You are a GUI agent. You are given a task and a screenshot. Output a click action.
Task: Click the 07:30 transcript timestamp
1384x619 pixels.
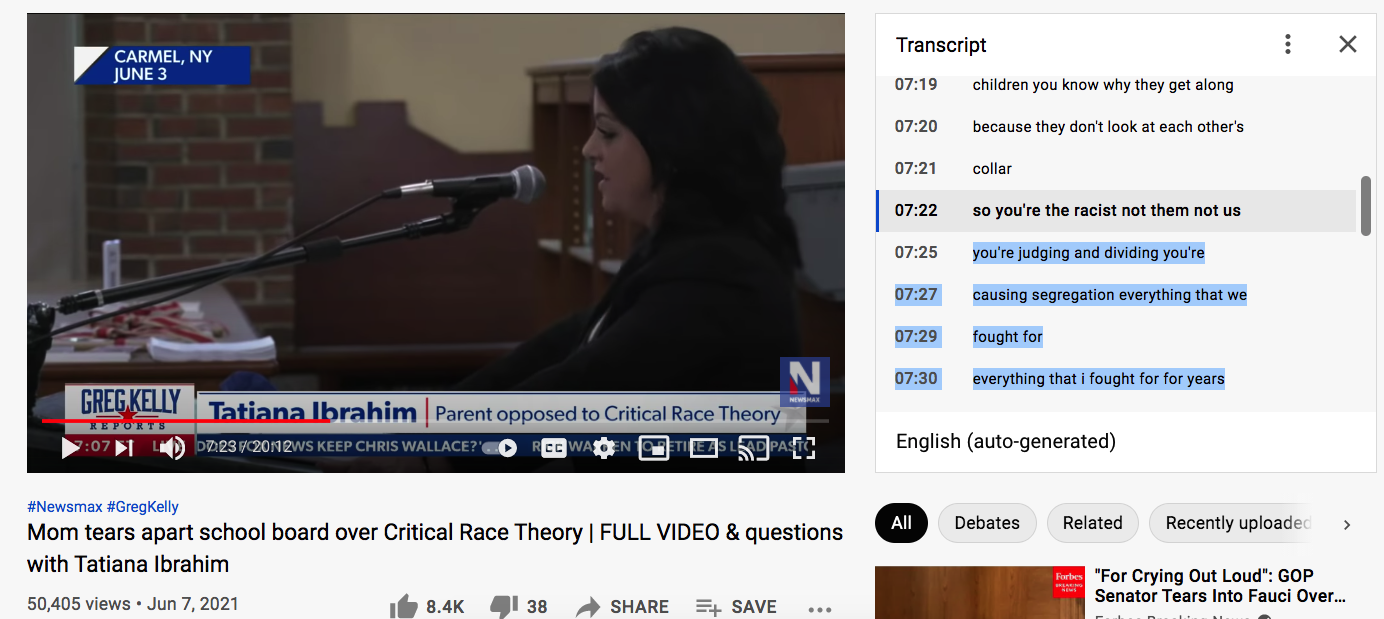point(916,379)
